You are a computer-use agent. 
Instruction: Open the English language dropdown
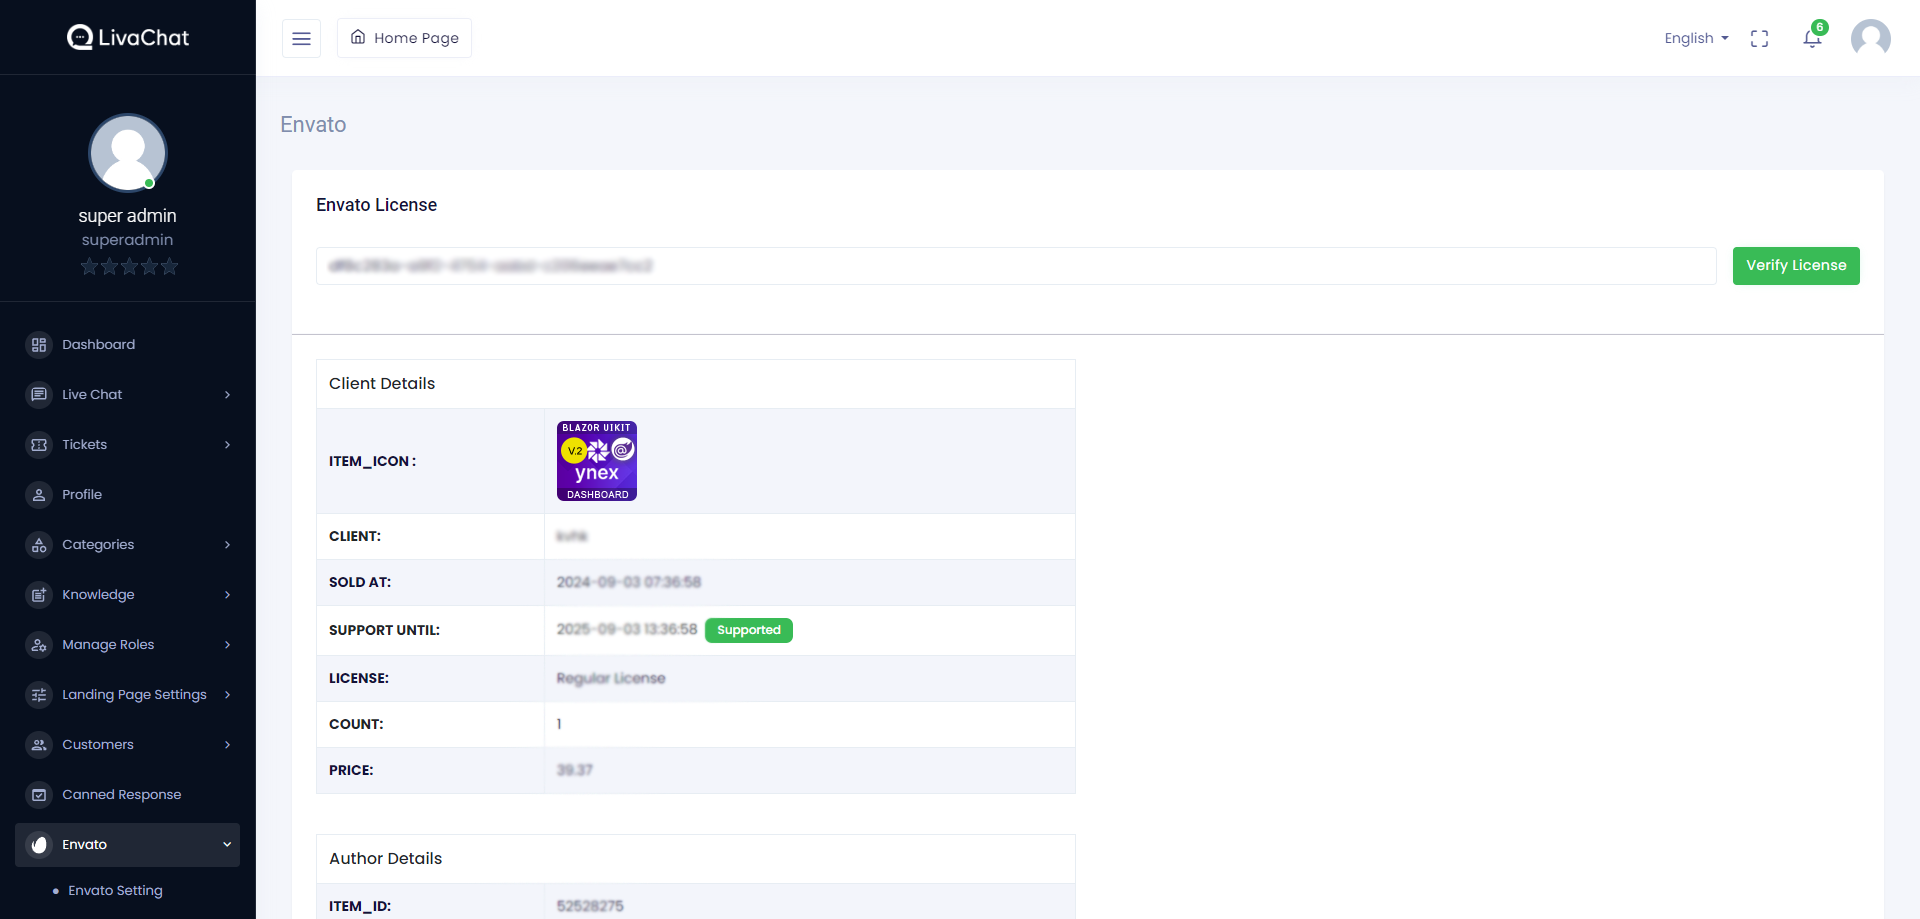point(1696,38)
